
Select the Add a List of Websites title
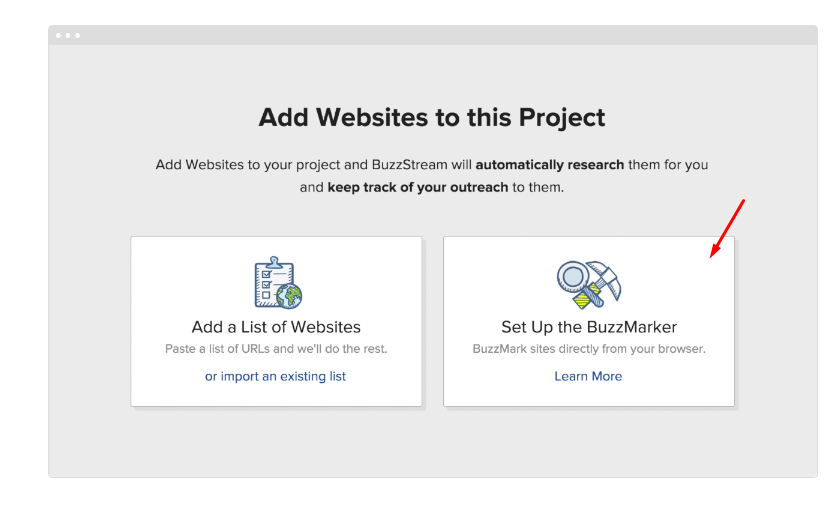tap(276, 327)
